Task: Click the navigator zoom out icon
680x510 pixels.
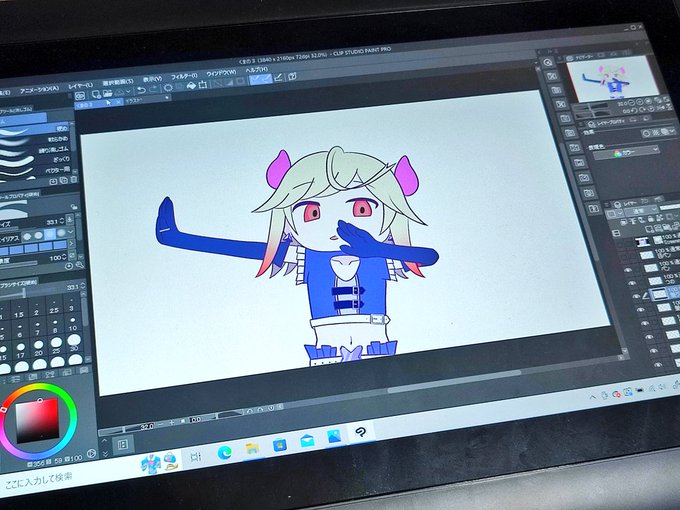Action: tap(631, 103)
